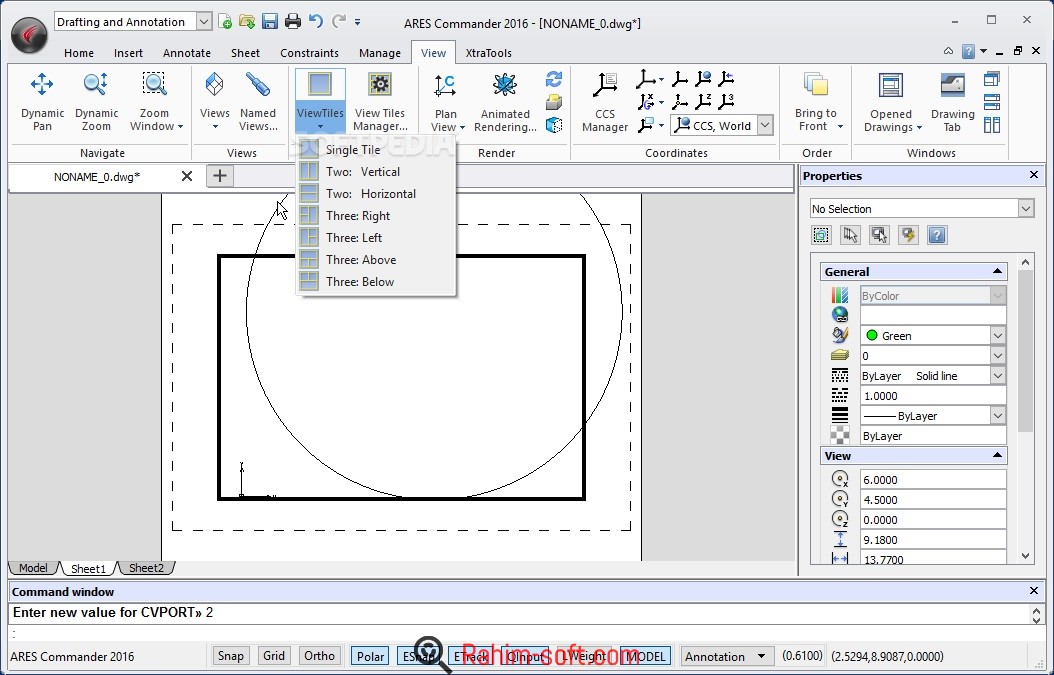Switch to the Sheet2 tab

click(x=146, y=568)
